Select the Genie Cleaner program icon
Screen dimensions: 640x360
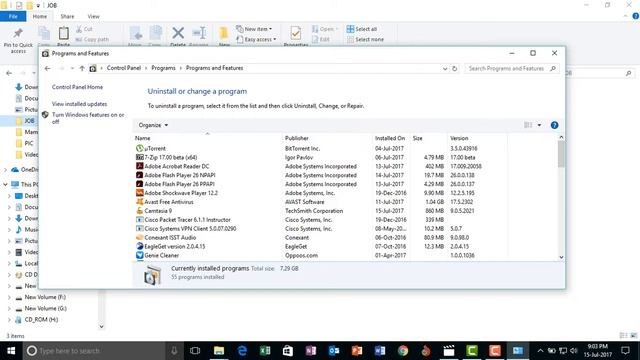140,255
